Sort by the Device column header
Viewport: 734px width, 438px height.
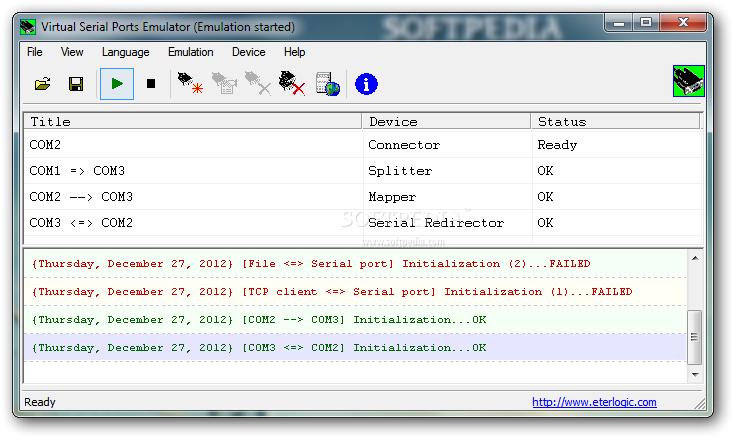[447, 122]
